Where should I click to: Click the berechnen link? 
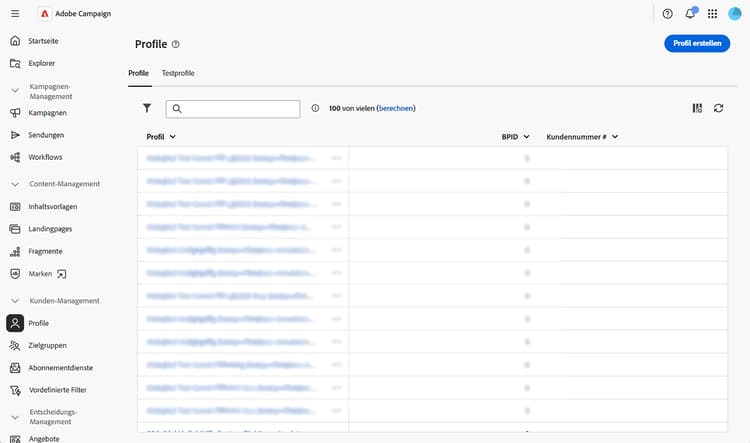[396, 108]
